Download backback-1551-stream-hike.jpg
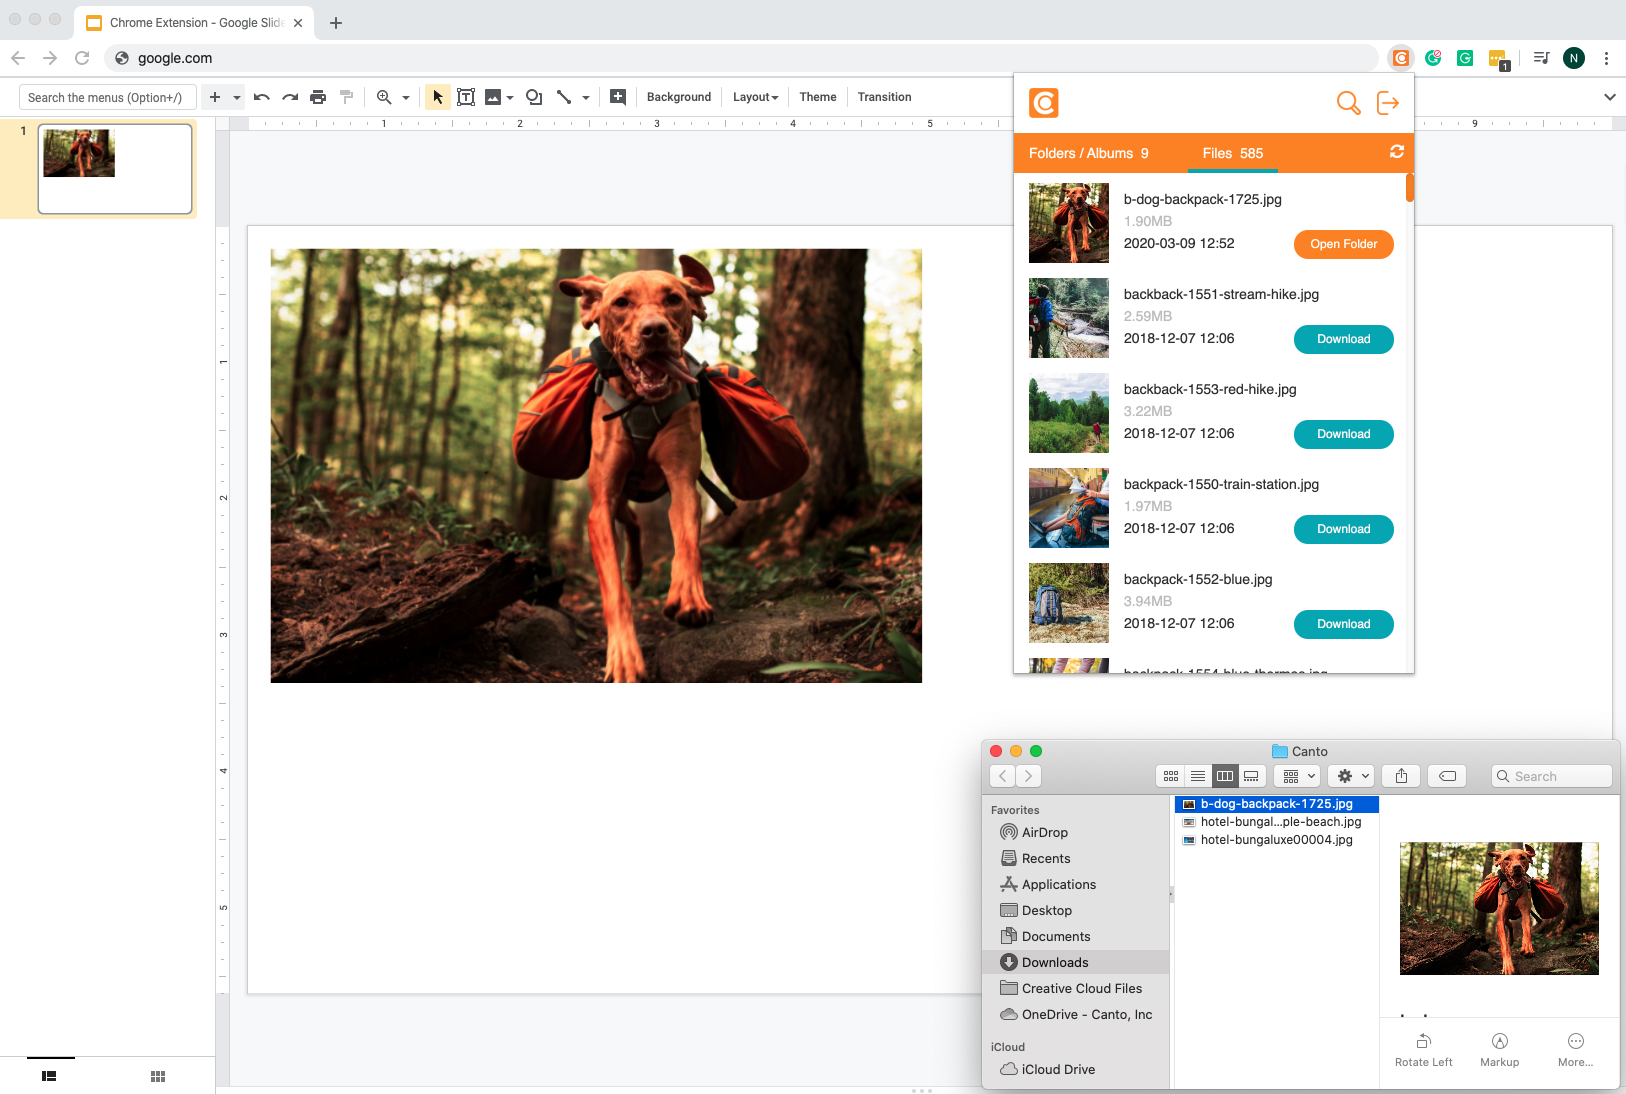This screenshot has width=1626, height=1094. (x=1344, y=339)
